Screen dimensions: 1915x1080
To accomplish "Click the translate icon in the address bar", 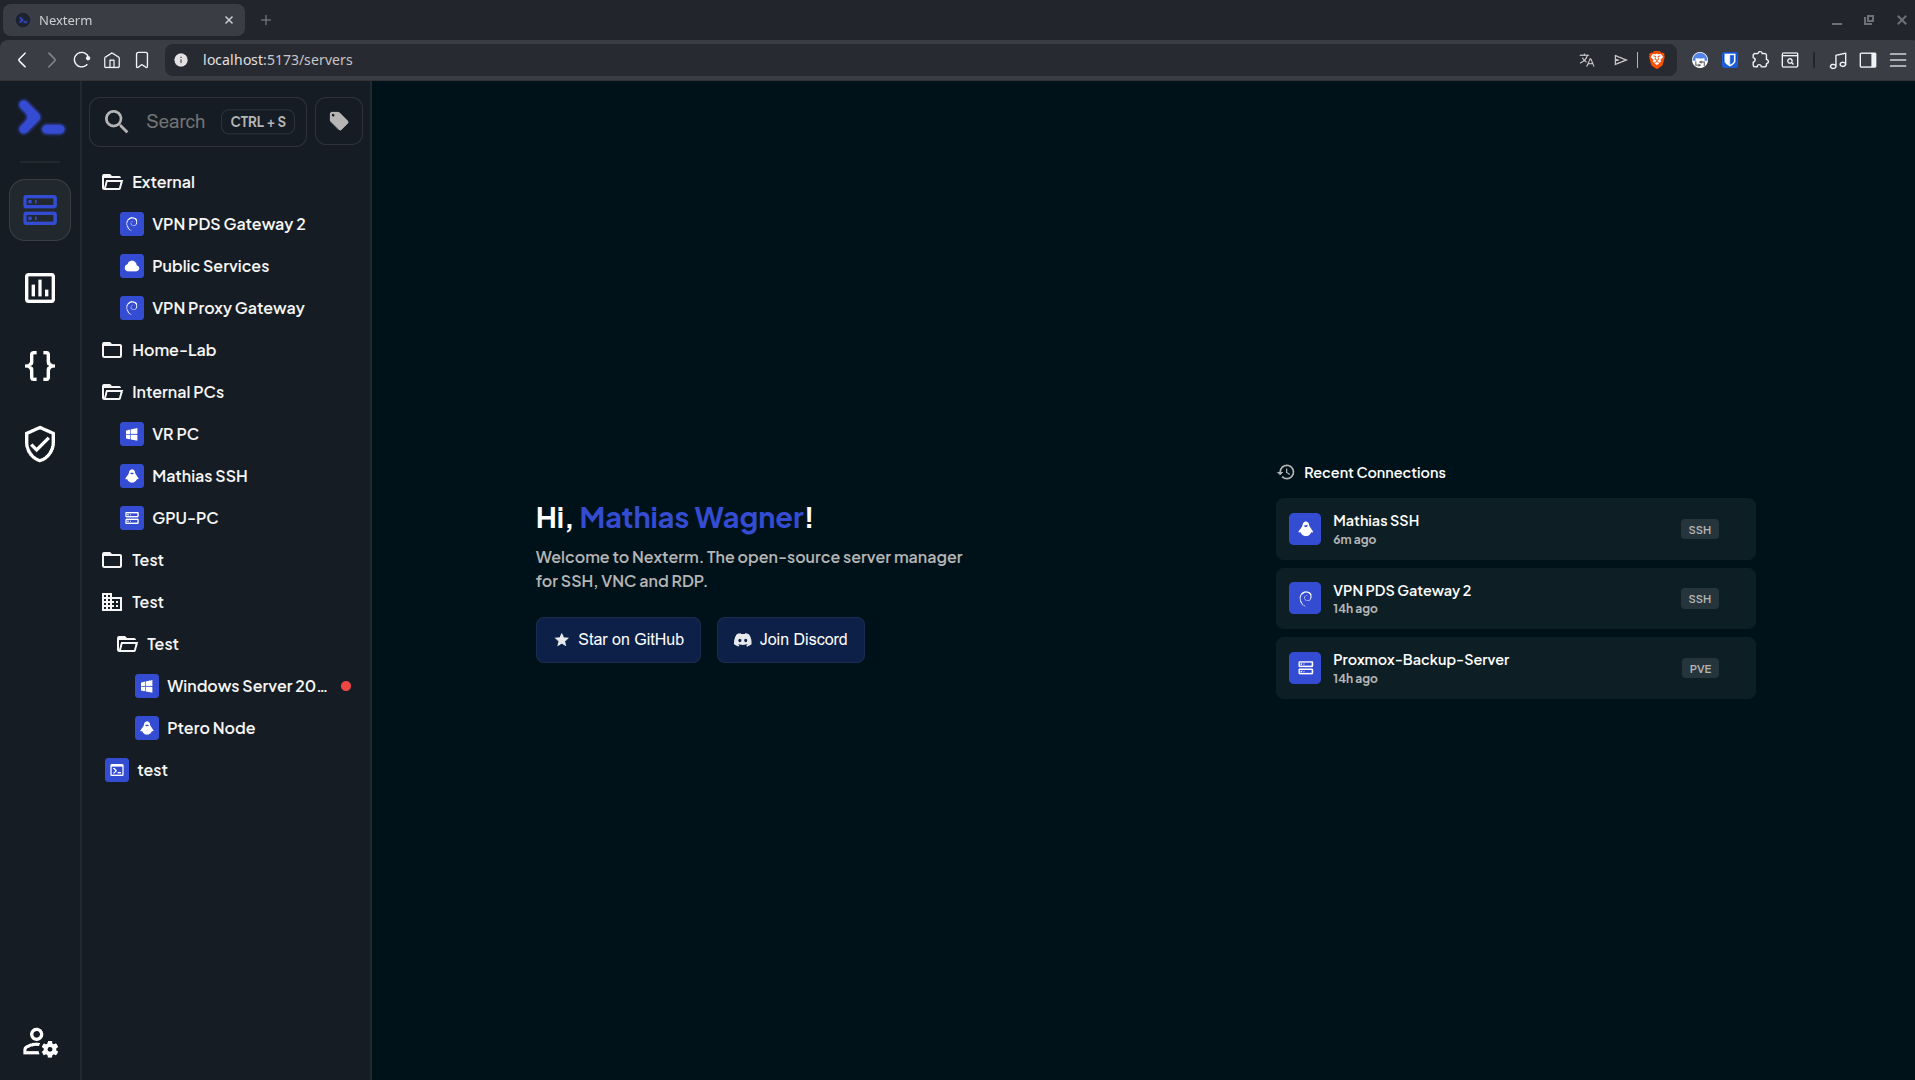I will pos(1587,60).
